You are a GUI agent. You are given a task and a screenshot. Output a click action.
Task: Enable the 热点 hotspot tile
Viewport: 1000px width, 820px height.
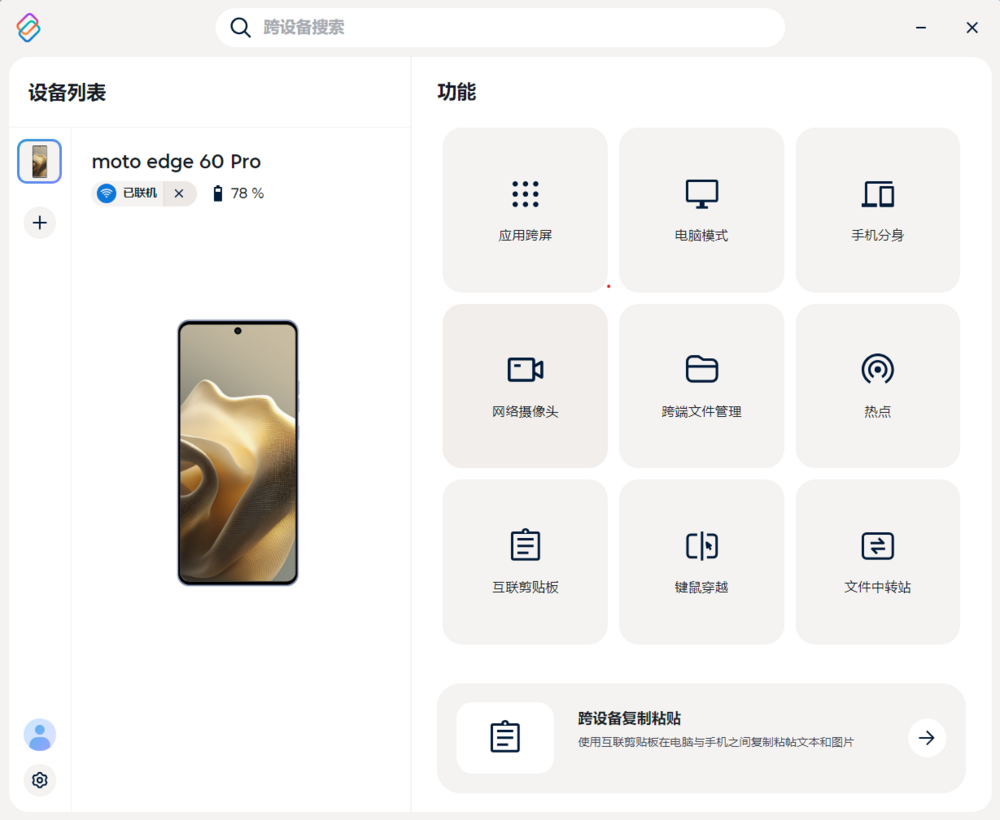pyautogui.click(x=878, y=386)
